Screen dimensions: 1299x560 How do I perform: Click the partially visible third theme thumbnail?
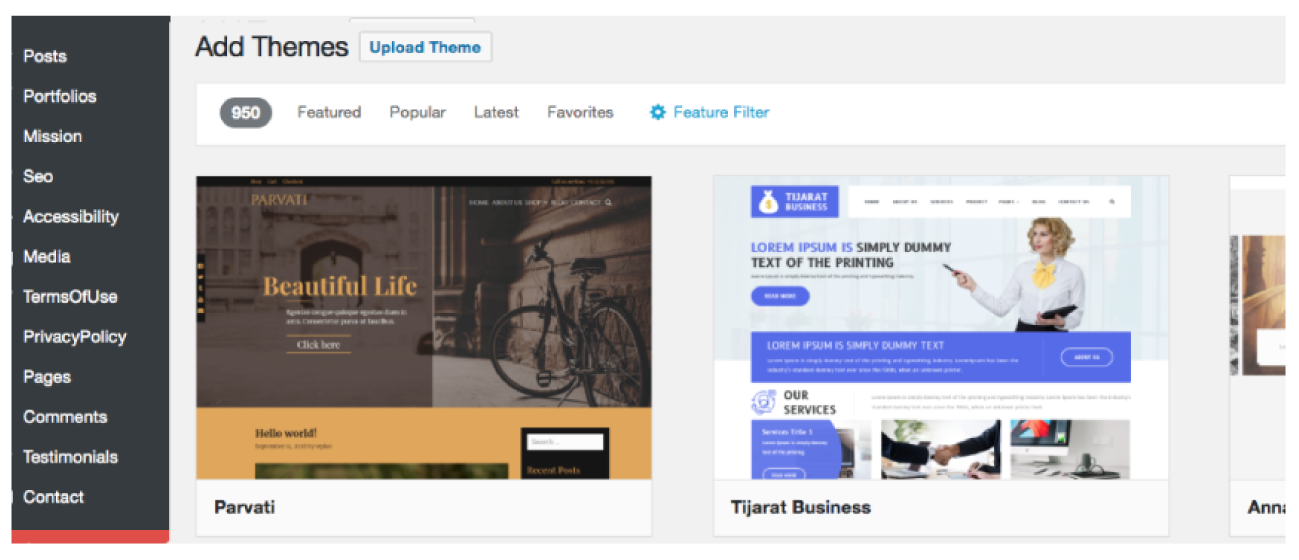point(1257,328)
